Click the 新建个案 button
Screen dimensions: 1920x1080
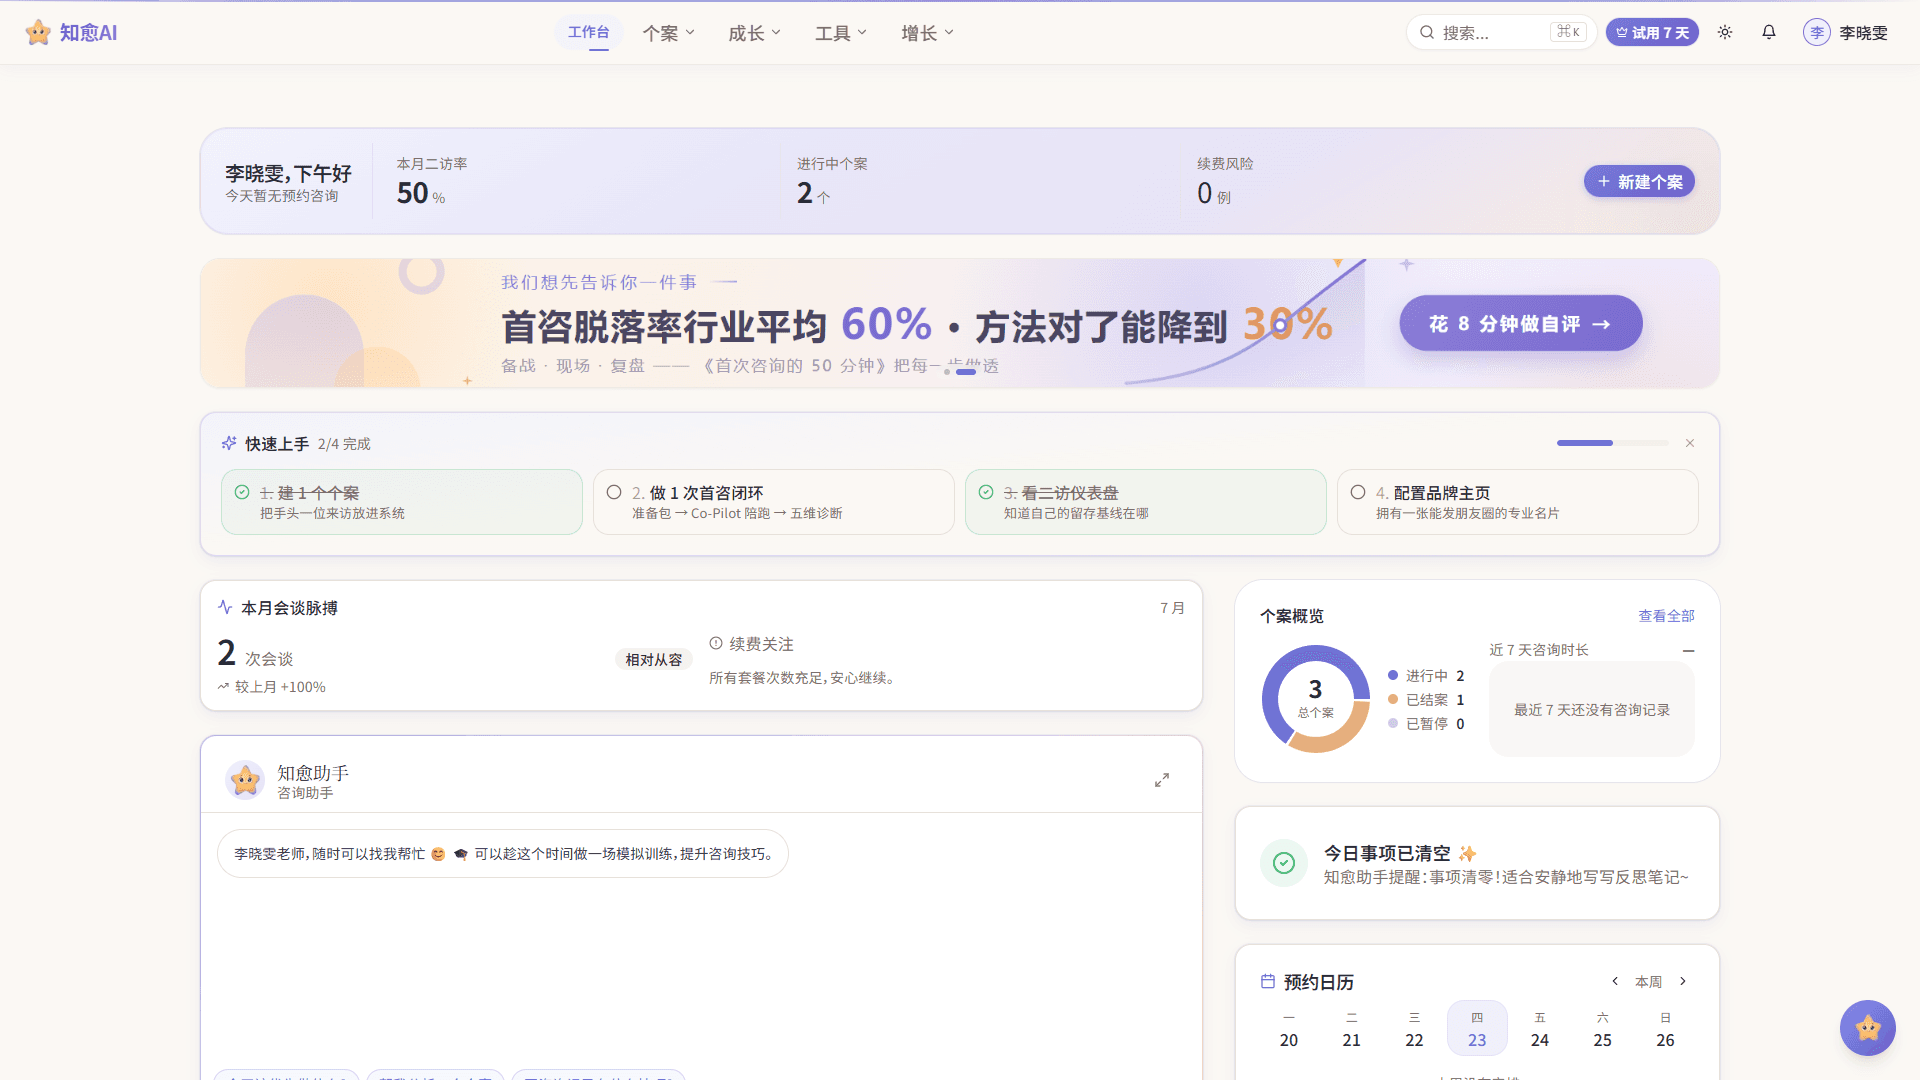pos(1639,181)
